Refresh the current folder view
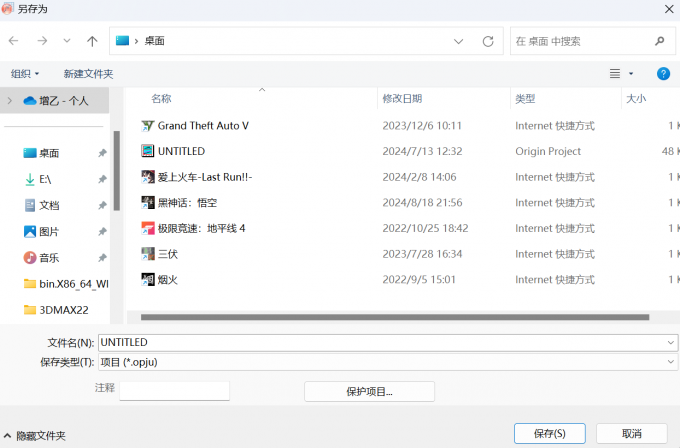Viewport: 680px width, 448px height. tap(488, 41)
